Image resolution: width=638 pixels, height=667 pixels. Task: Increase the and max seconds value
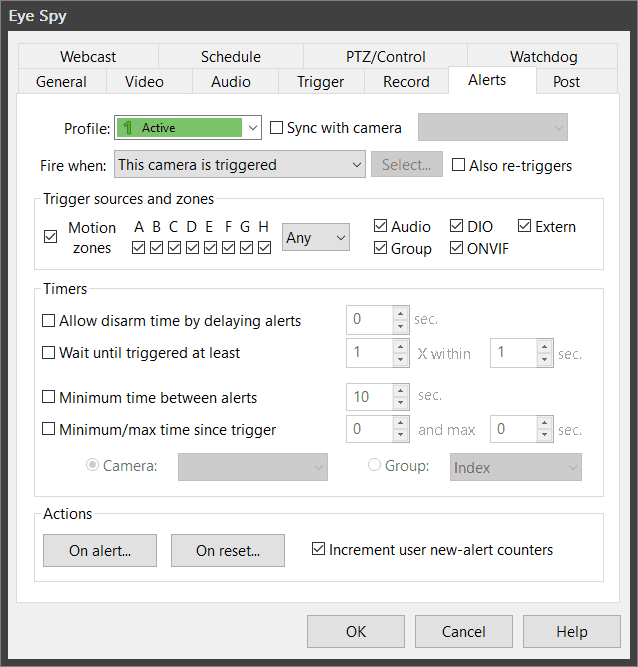[x=544, y=422]
